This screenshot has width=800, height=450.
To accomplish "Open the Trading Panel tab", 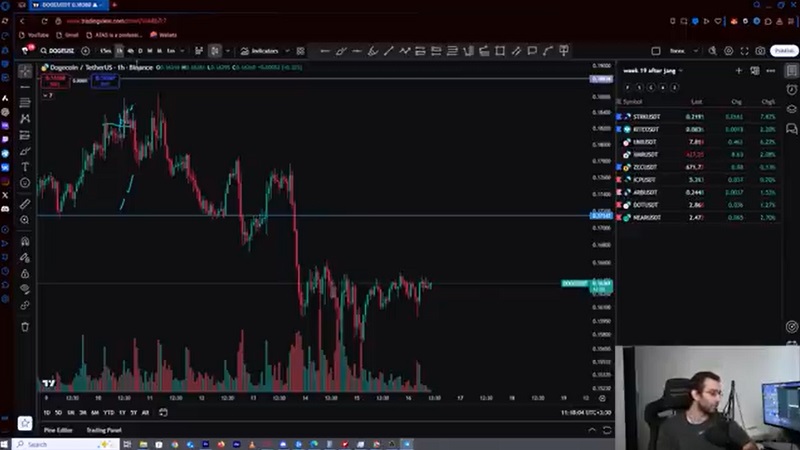I will click(104, 430).
